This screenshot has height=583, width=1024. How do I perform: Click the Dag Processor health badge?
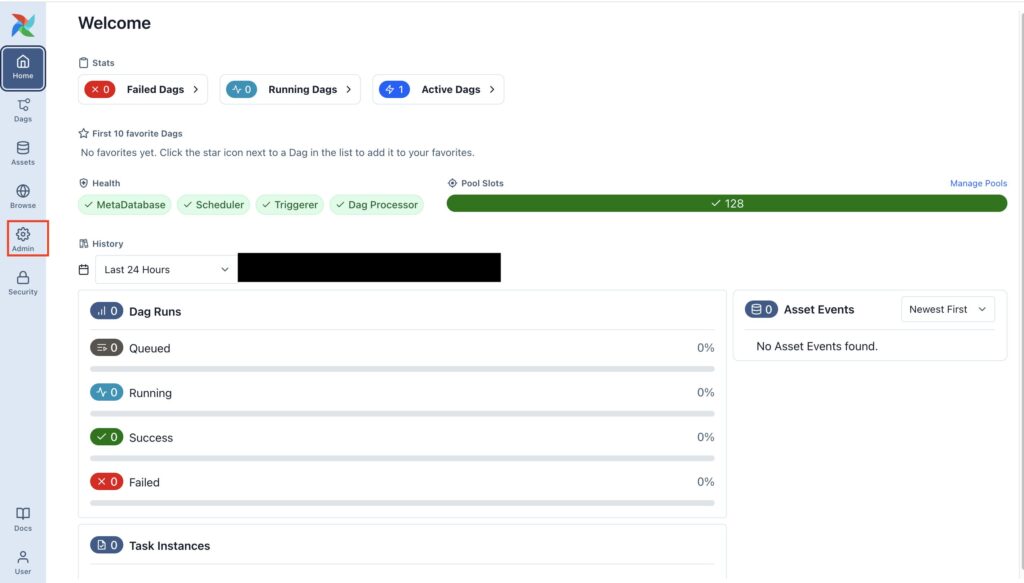[x=377, y=204]
